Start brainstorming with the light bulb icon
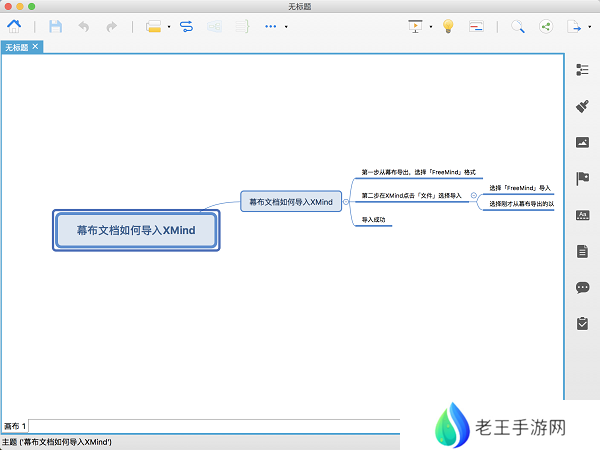 tap(448, 26)
